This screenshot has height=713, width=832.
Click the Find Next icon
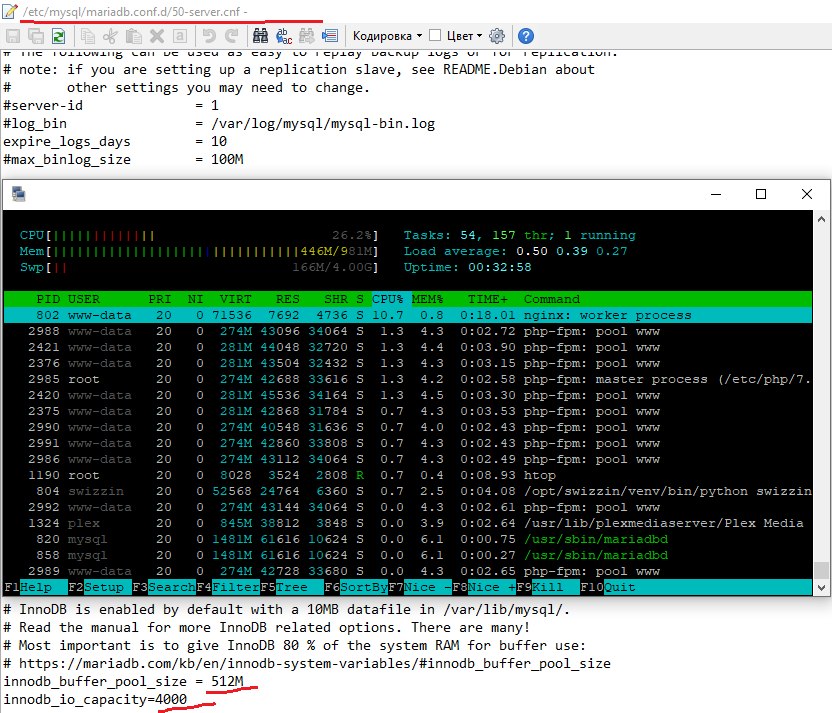[307, 36]
